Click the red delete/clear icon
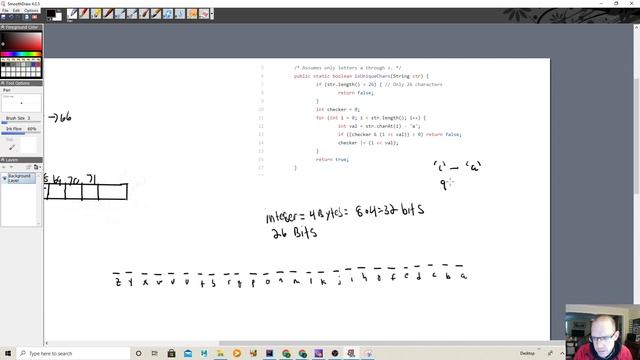Viewport: 640px width, 360px height. coord(35,17)
